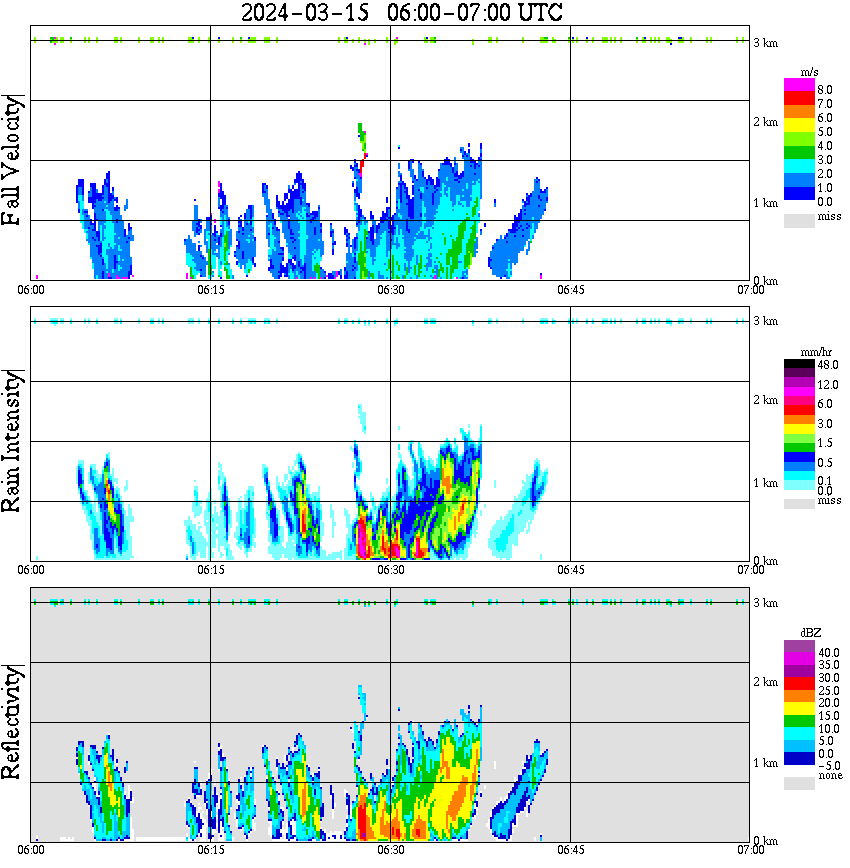
Task: Pick the dark blue 0.0 m/s velocity swatch
Action: 799,194
